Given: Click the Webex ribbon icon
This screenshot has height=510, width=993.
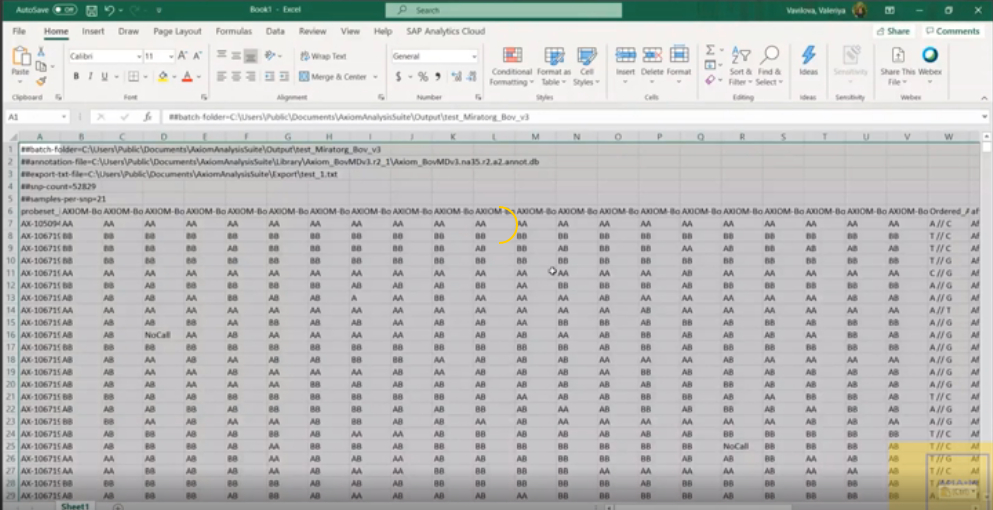Looking at the screenshot, I should coord(929,62).
